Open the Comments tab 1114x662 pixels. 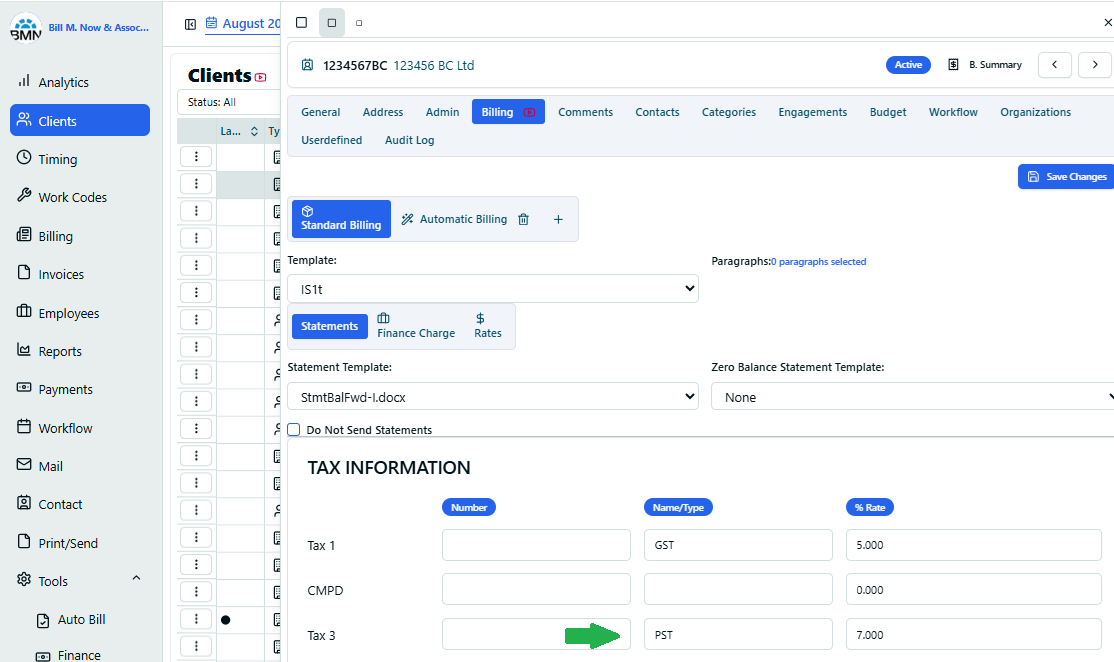[585, 112]
